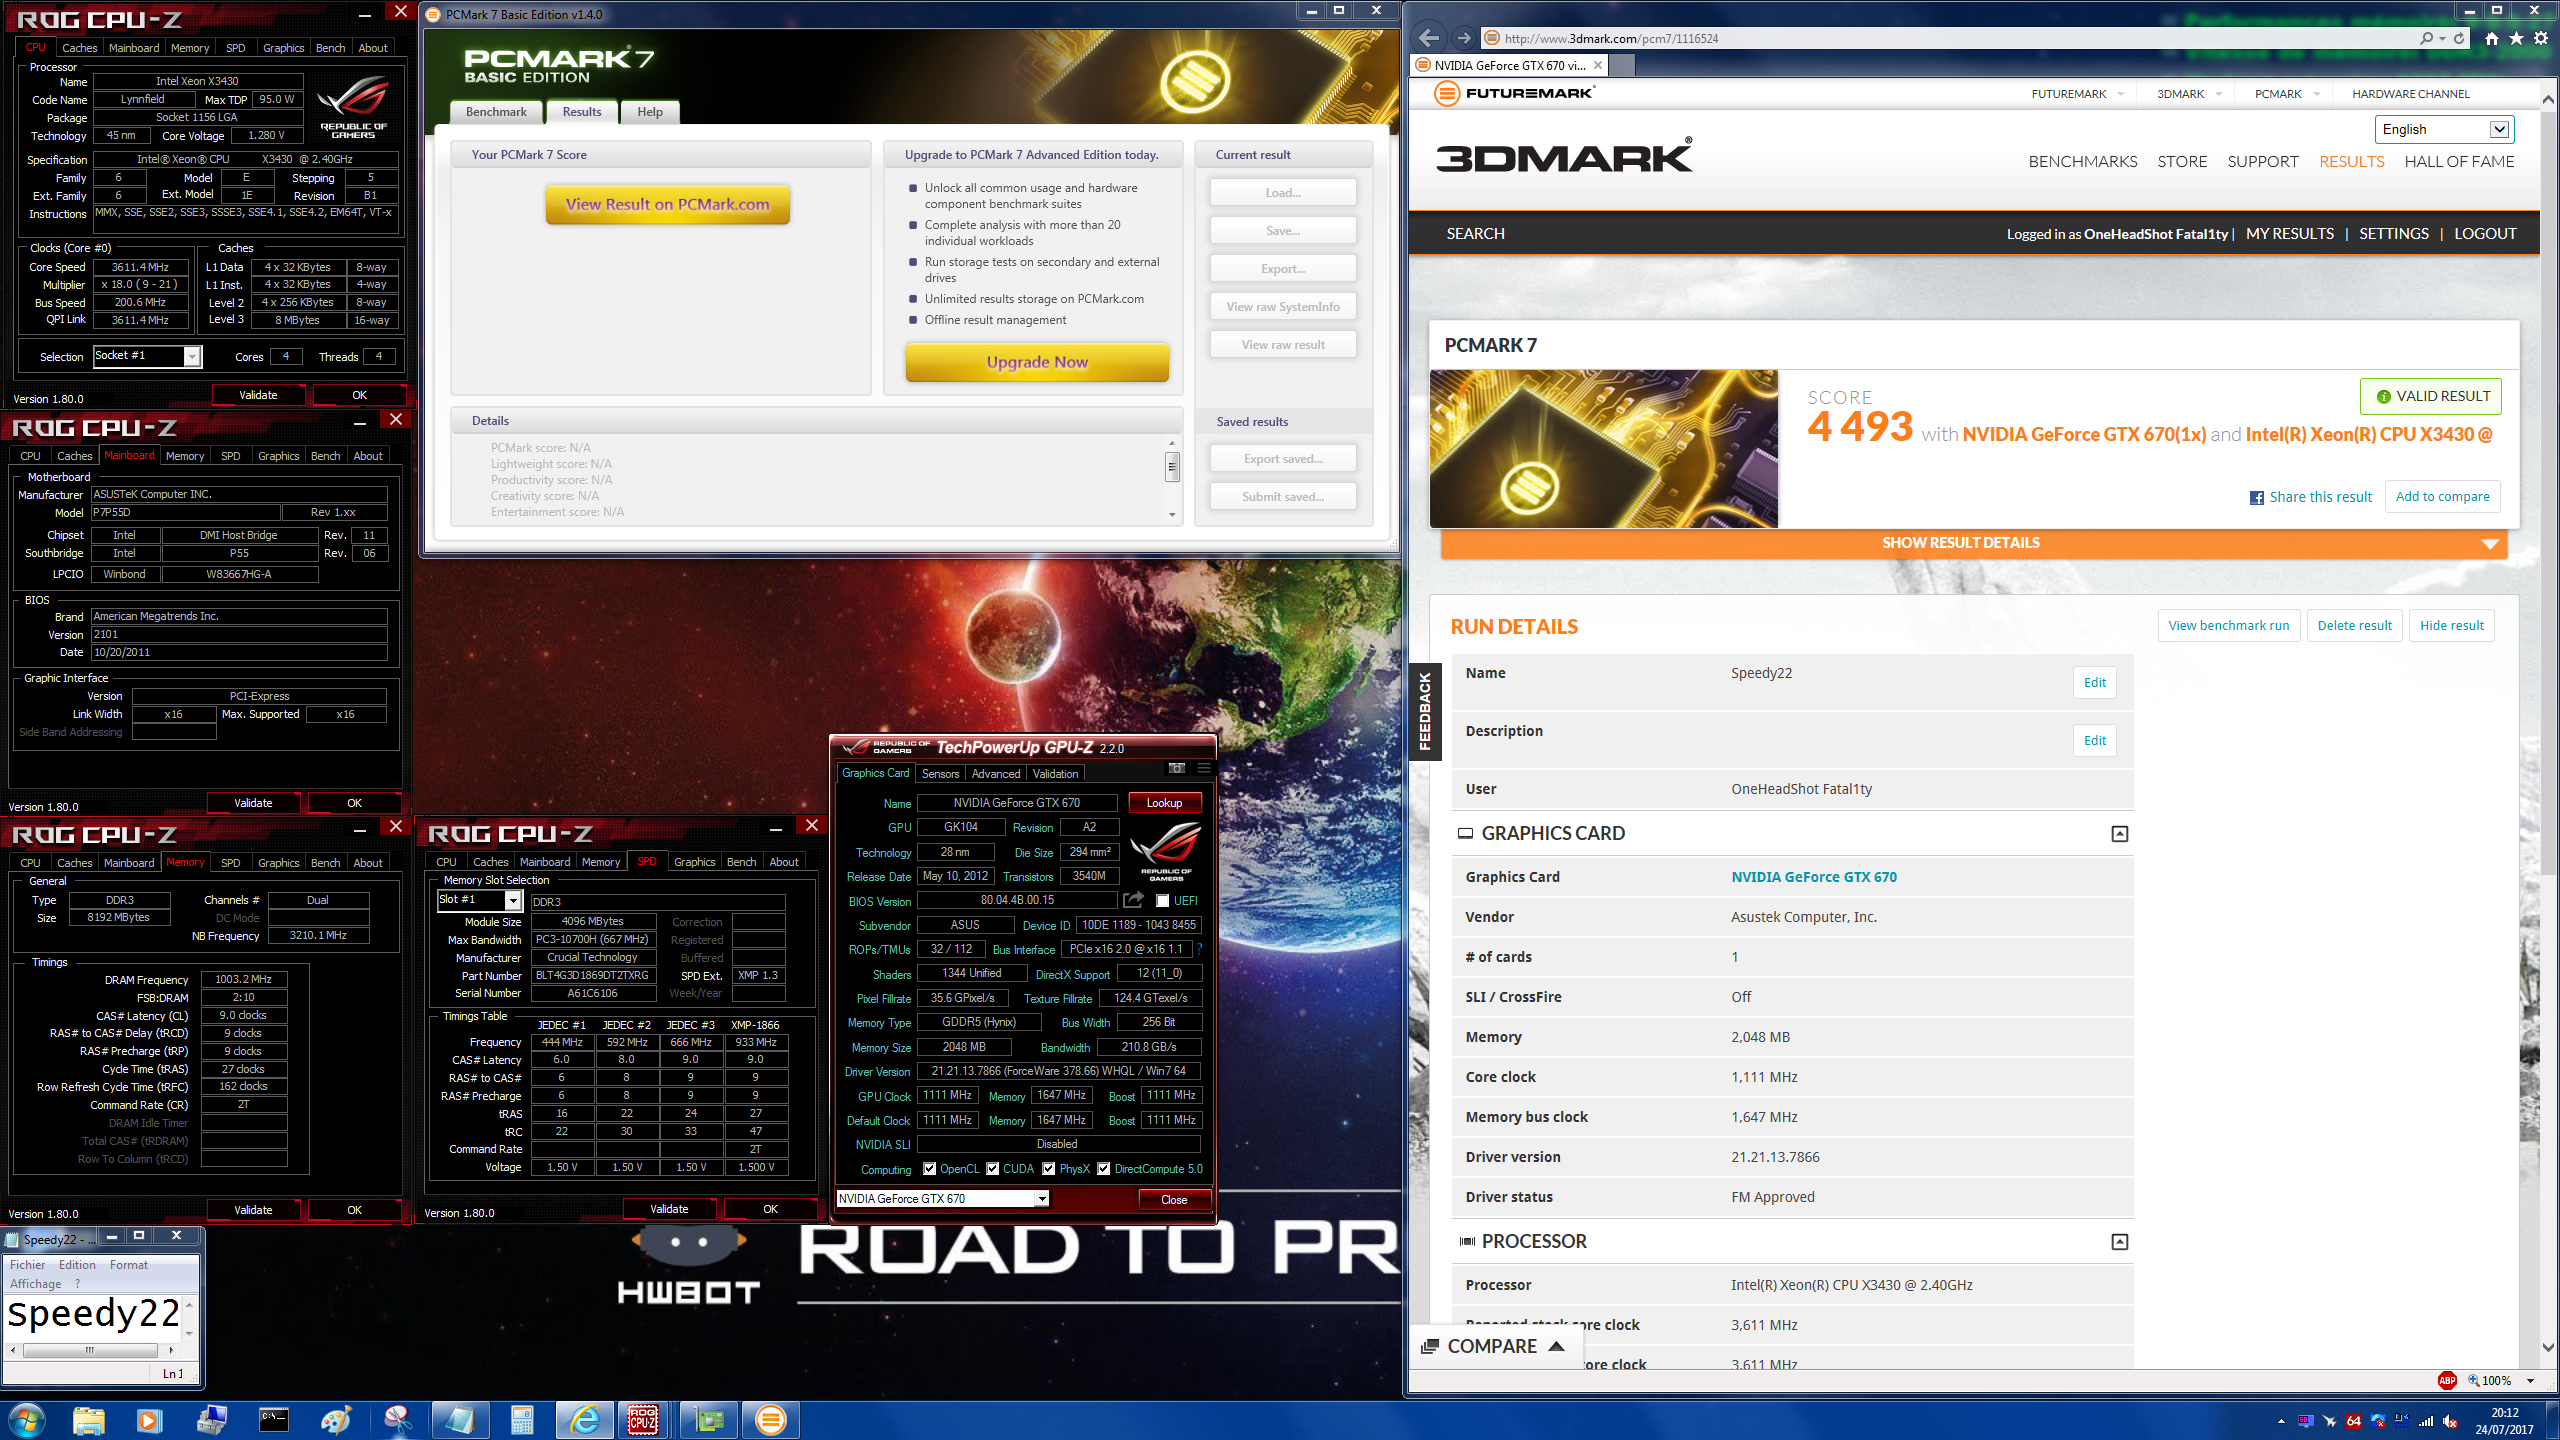Click the Lookup button in GPU-Z
The image size is (2560, 1440).
coord(1164,803)
